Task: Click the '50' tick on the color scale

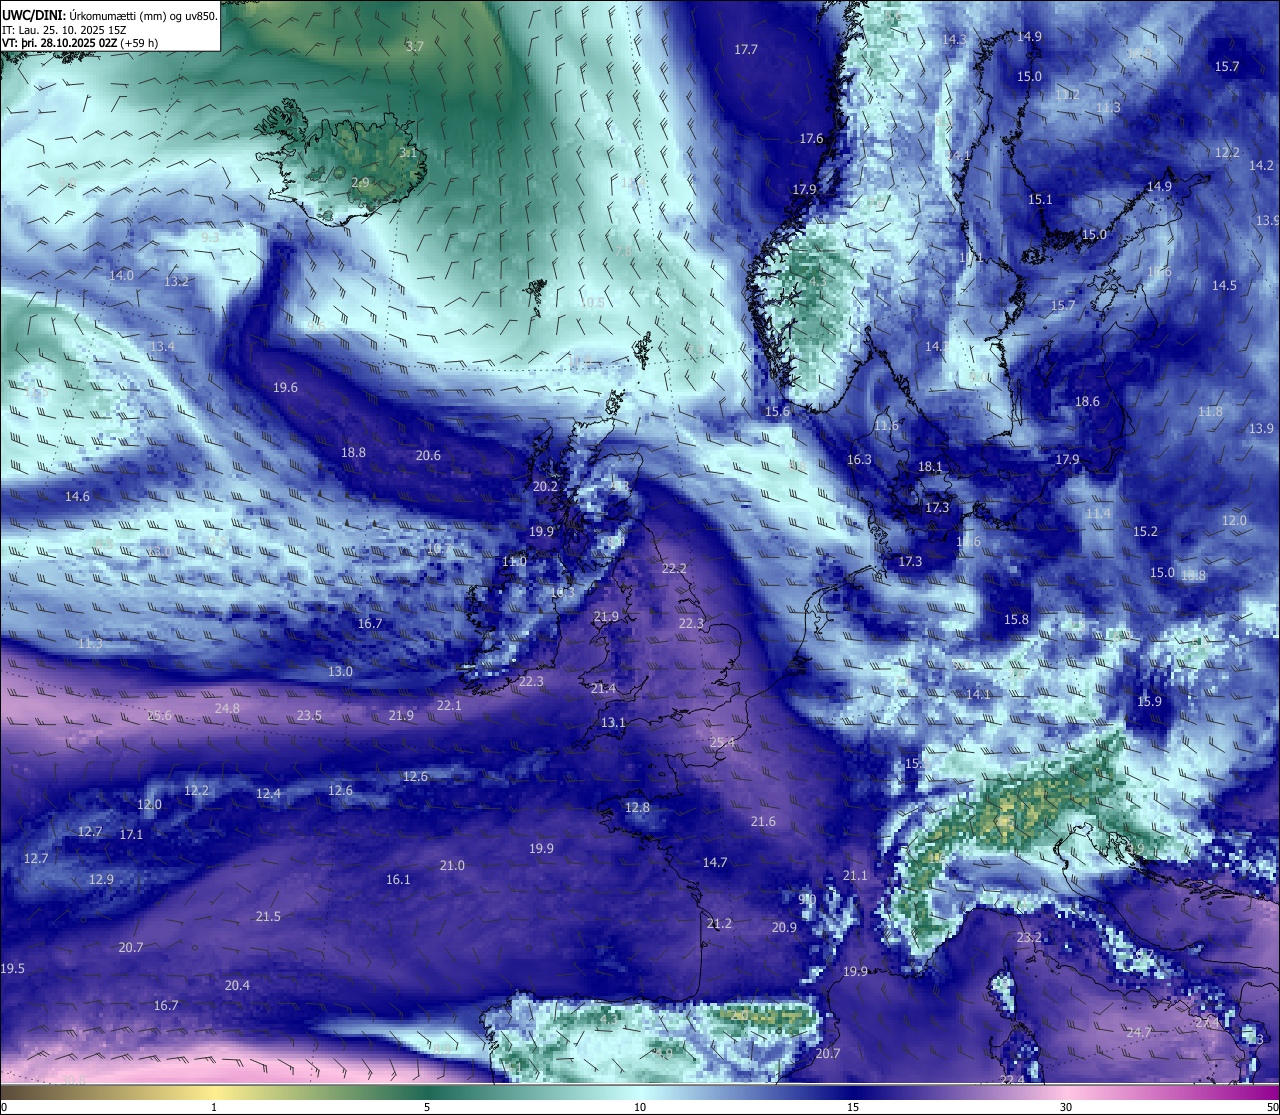Action: pos(1272,1107)
